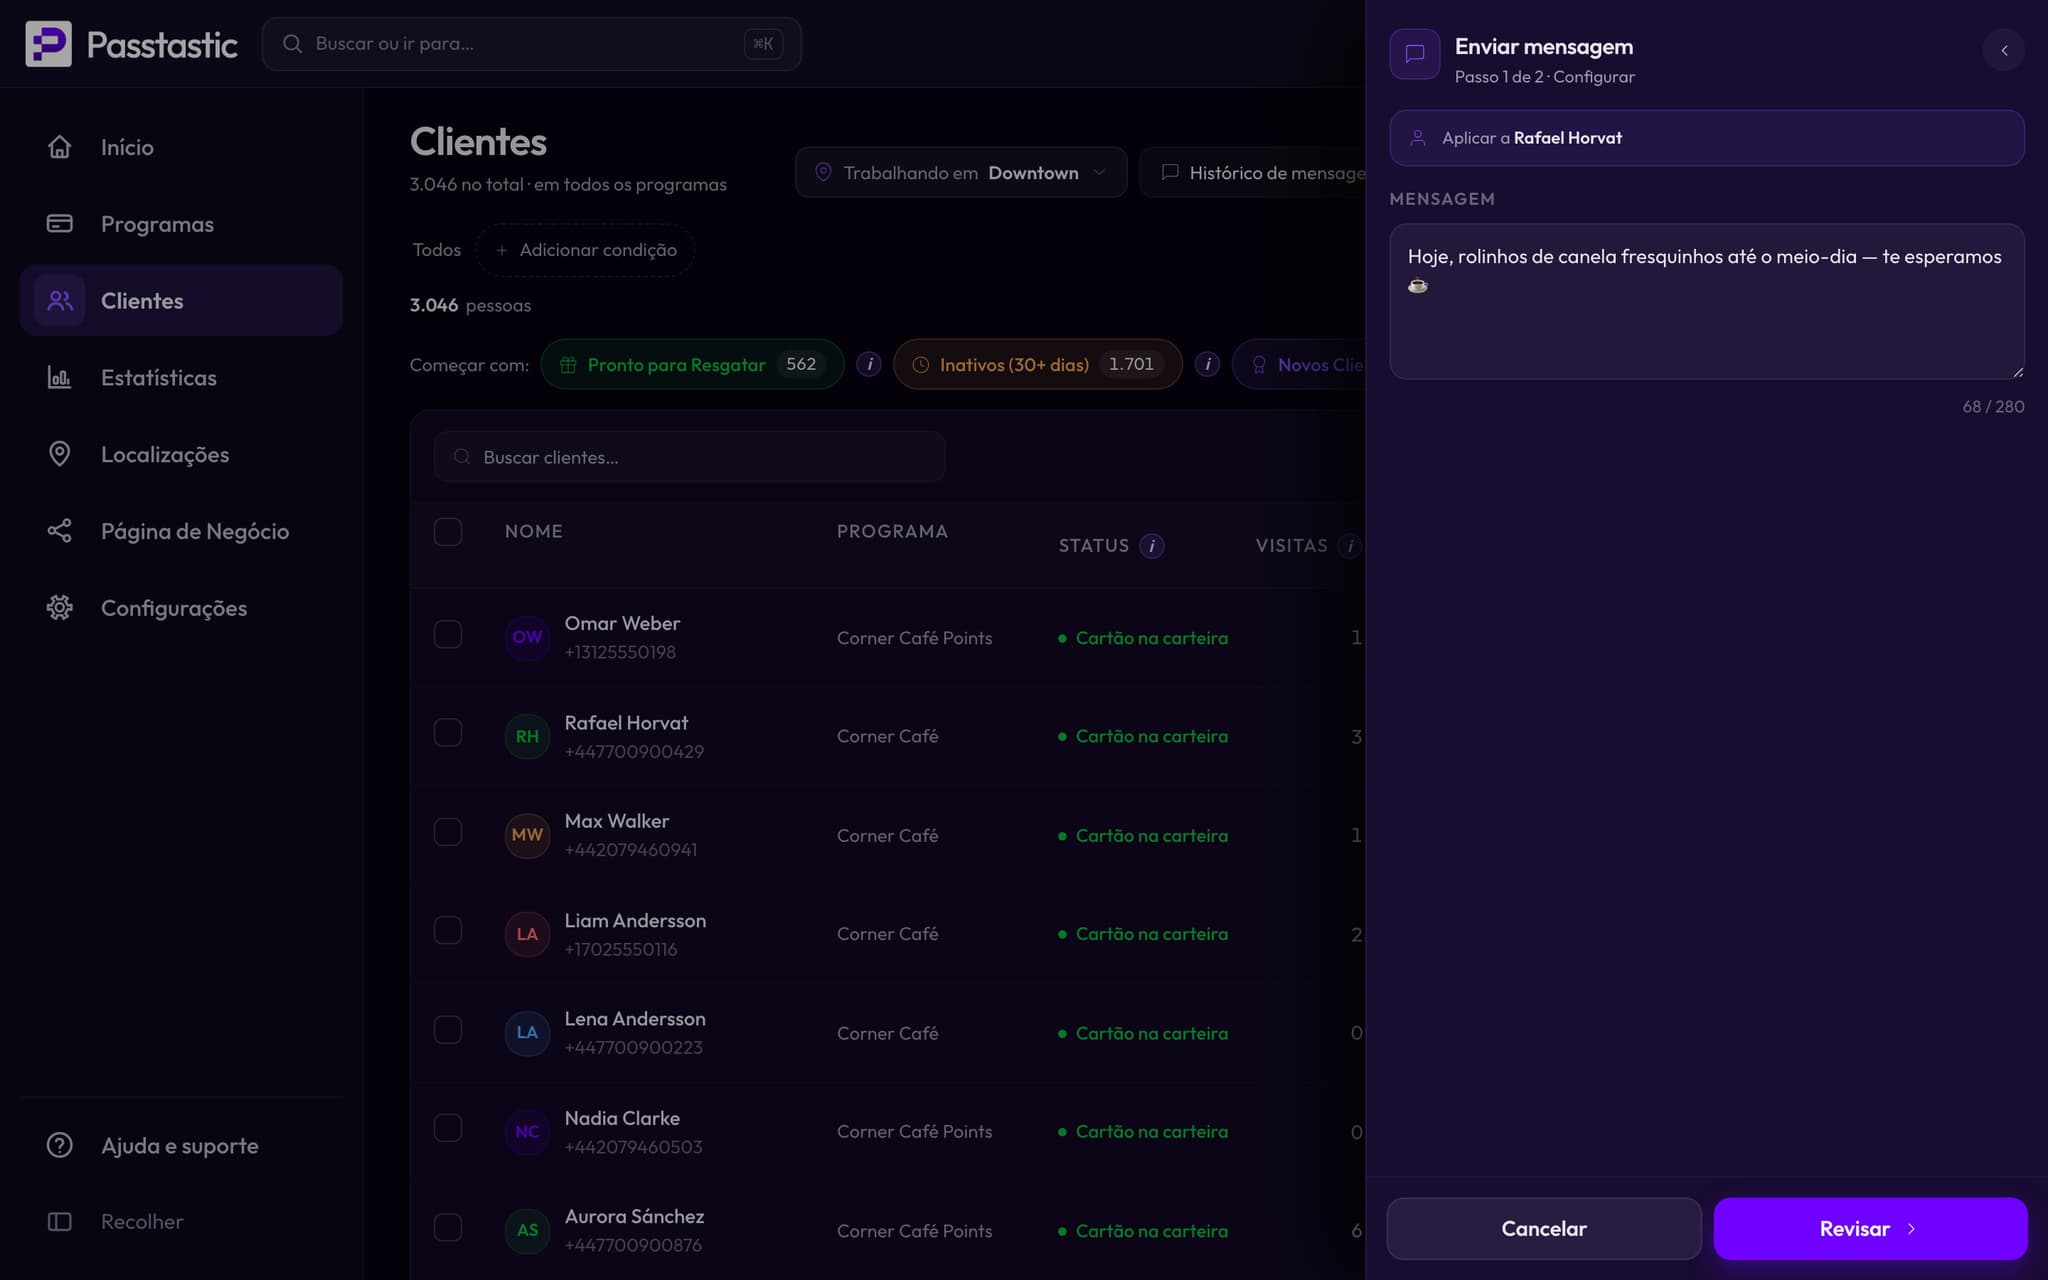
Task: Click the Cancelar button
Action: 1544,1228
